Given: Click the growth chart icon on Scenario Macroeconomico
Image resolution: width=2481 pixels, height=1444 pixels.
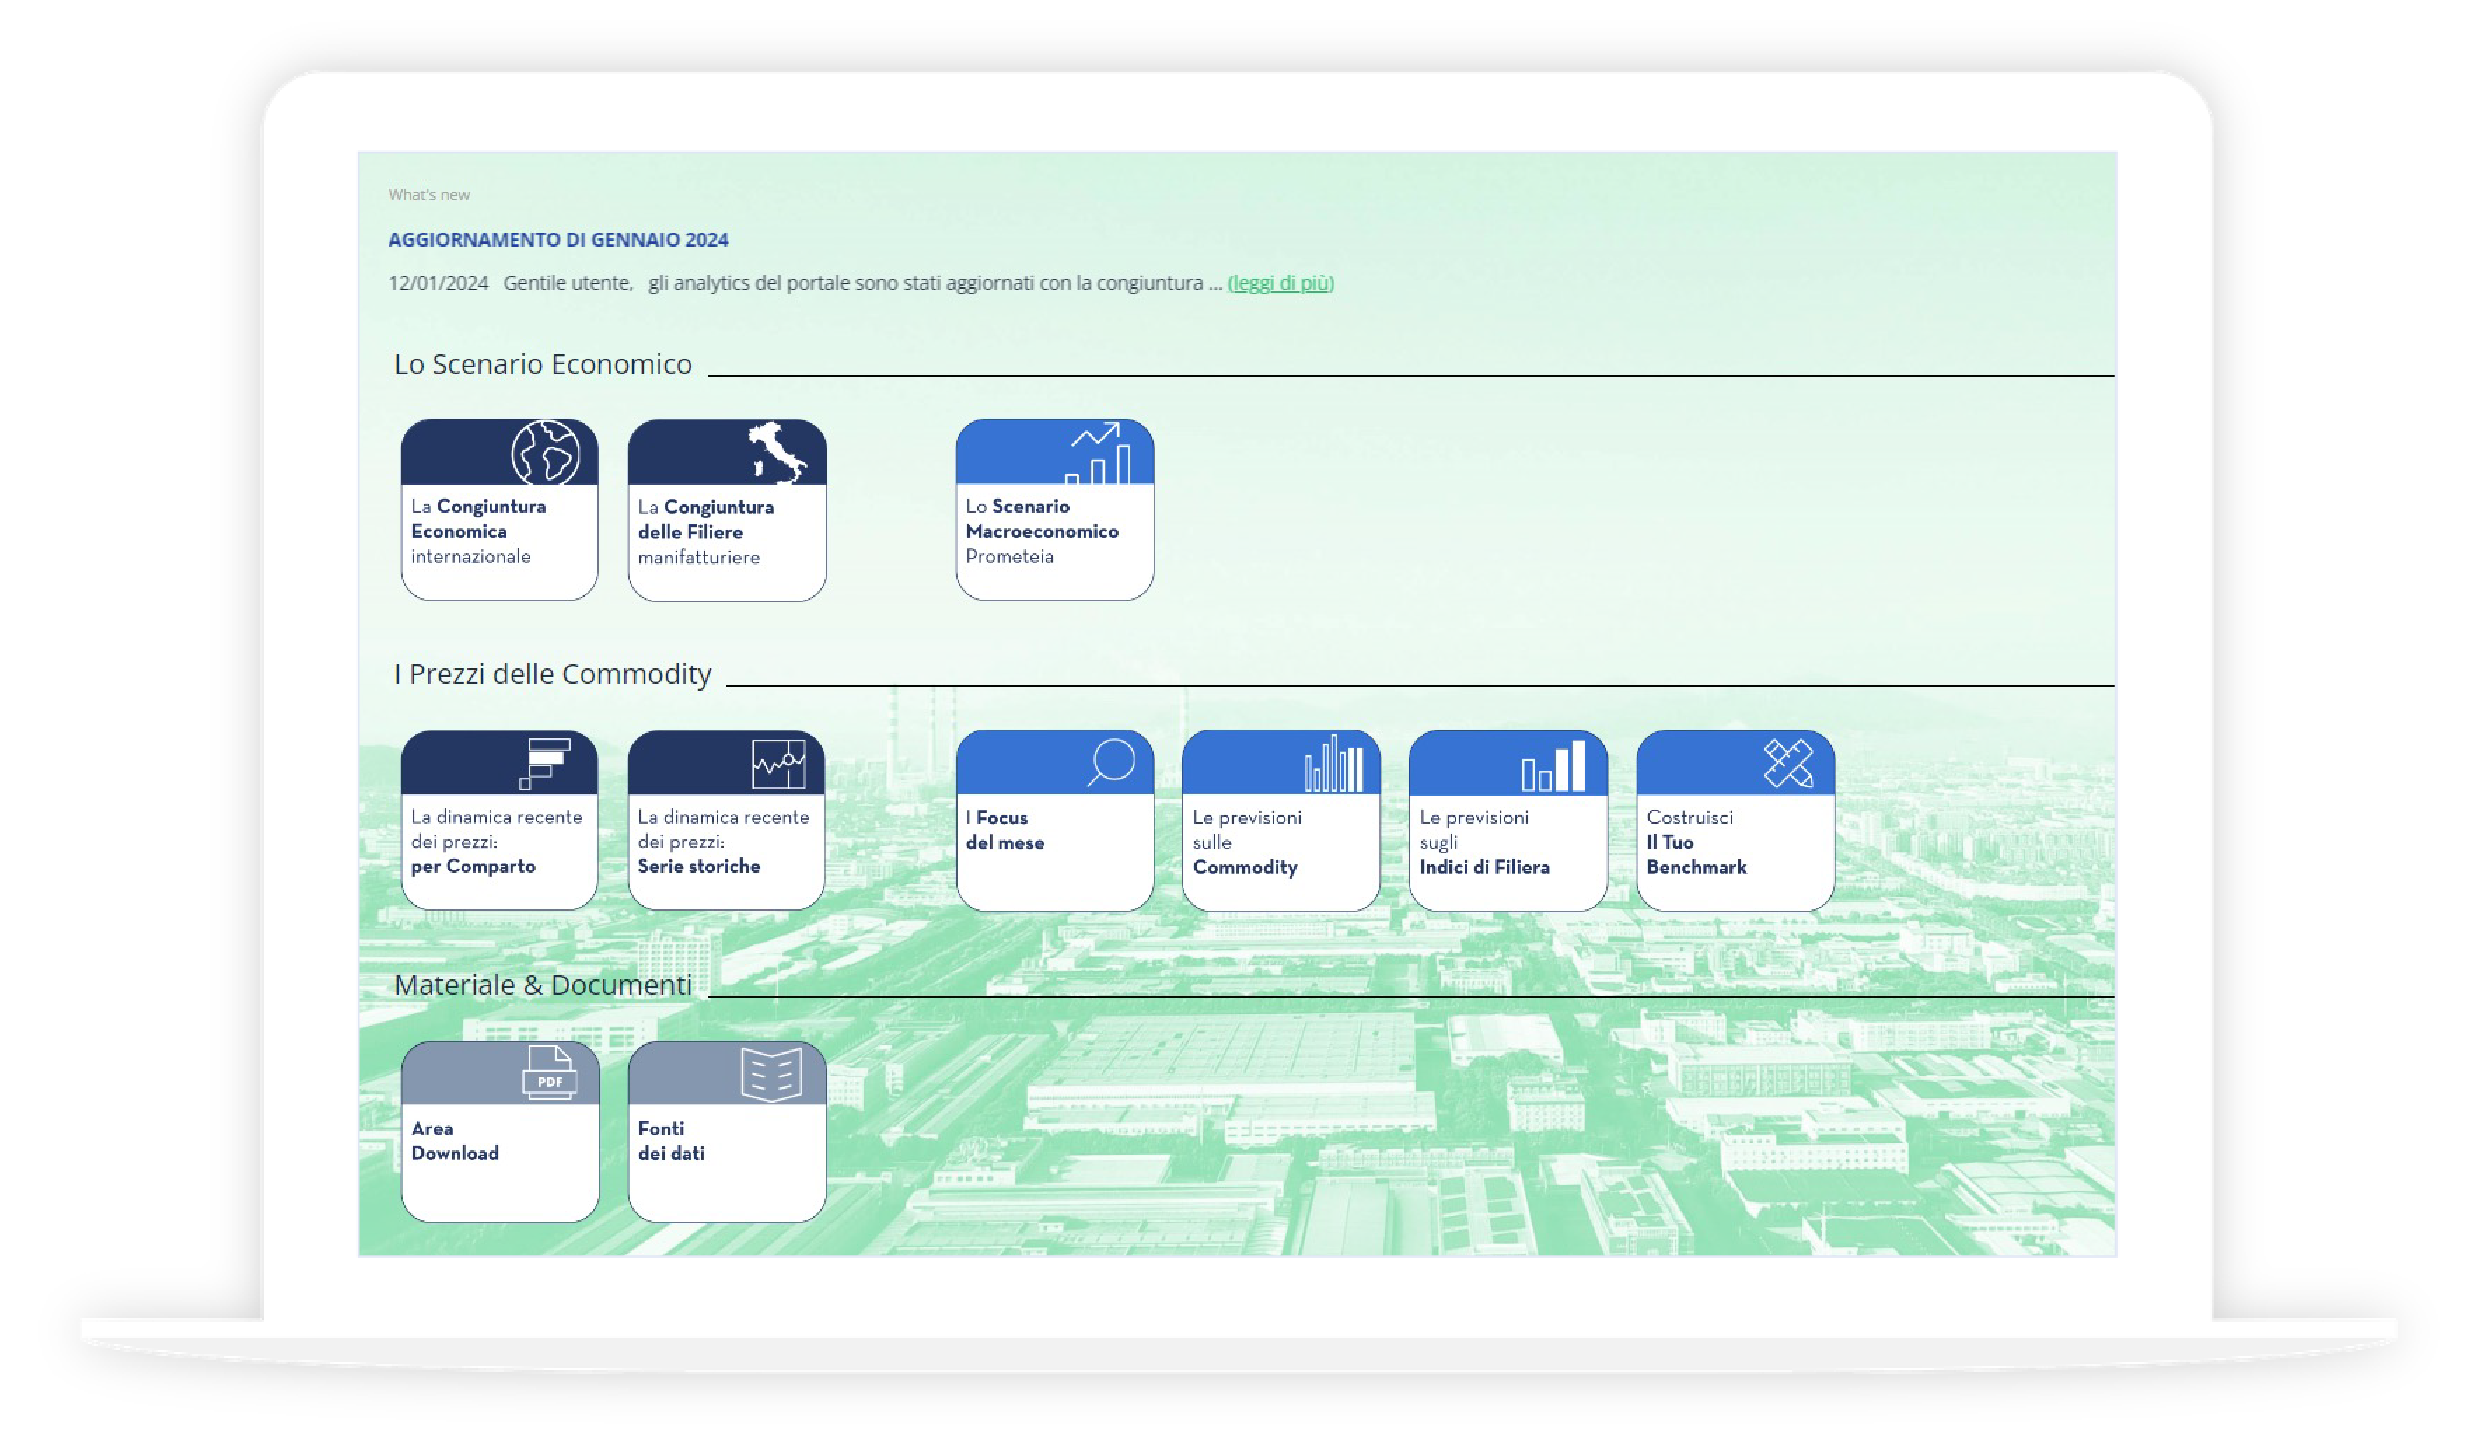Looking at the screenshot, I should (1098, 453).
